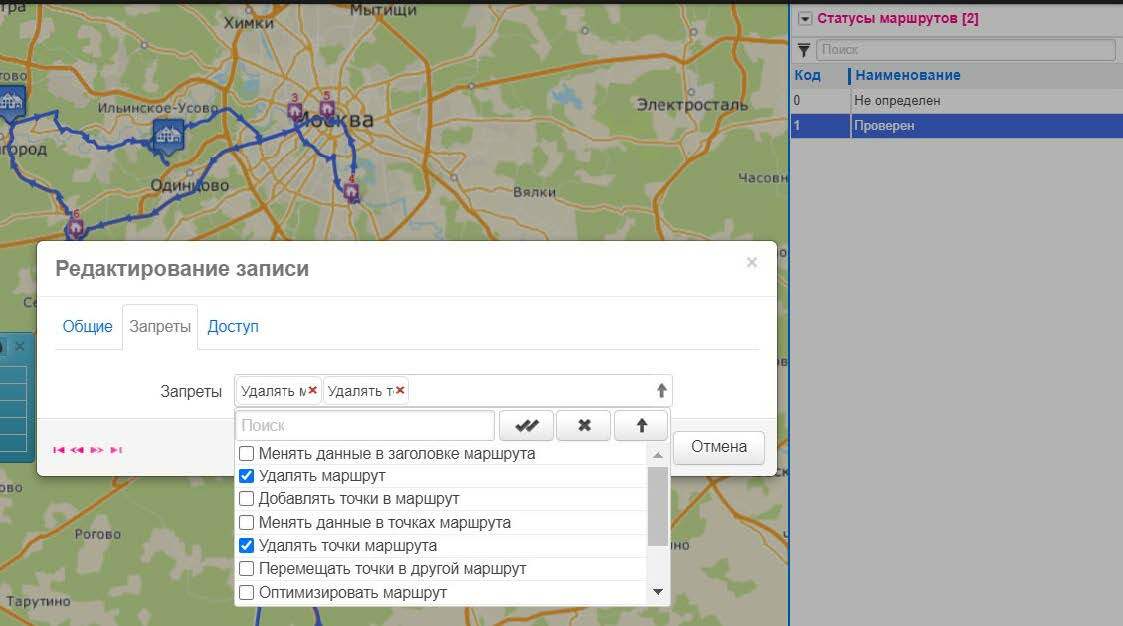Screen dimensions: 1123x626
Task: Sort by Наименование column header
Action: pyautogui.click(x=907, y=75)
